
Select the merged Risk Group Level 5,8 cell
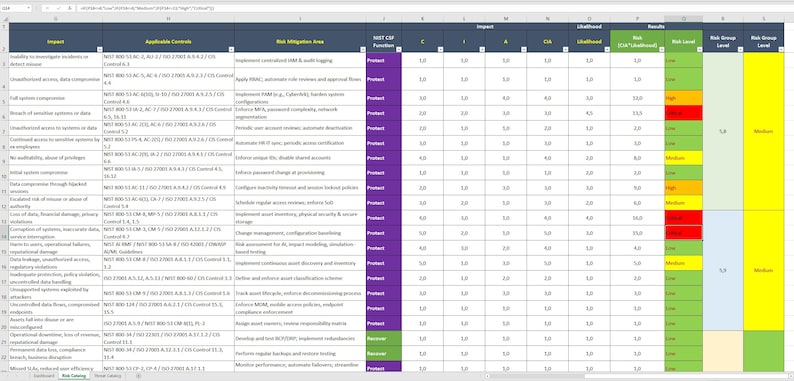[x=723, y=131]
